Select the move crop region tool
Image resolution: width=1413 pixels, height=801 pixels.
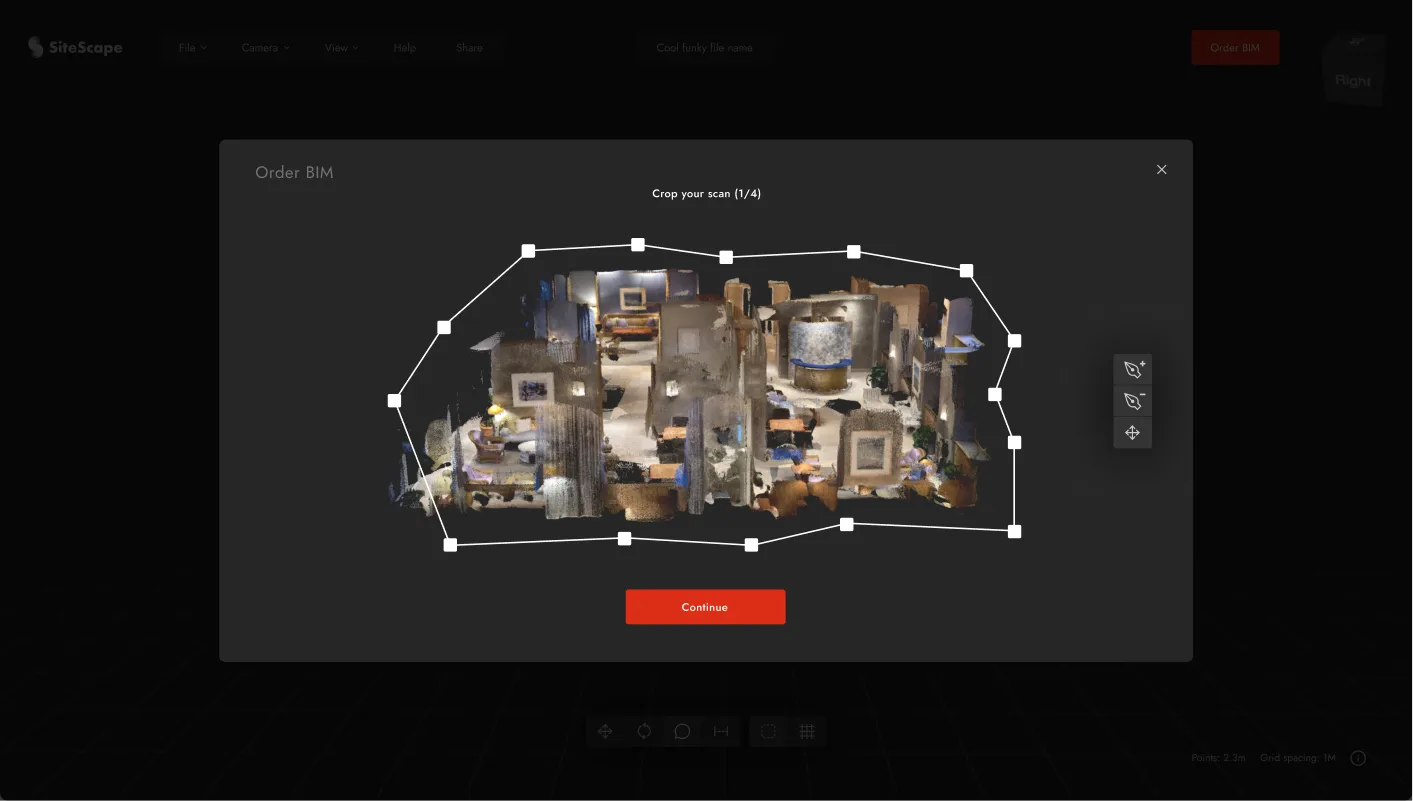click(x=1132, y=432)
